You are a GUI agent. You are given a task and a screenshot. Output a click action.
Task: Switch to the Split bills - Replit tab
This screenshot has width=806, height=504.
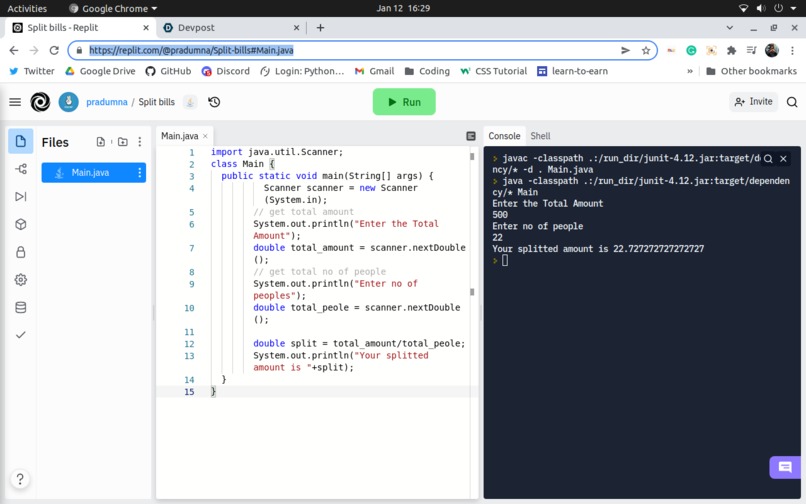(81, 28)
